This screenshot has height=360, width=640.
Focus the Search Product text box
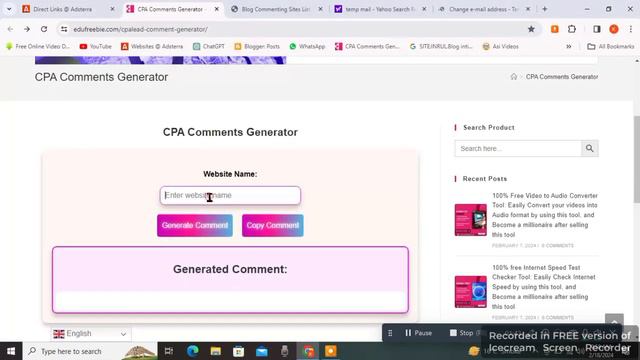tap(518, 149)
